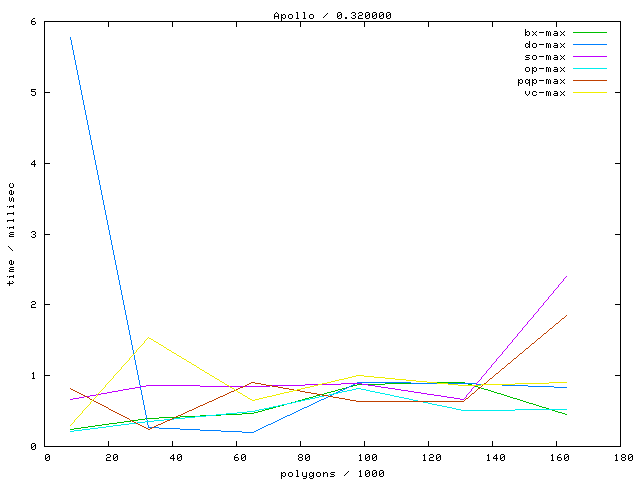Click the purple line's final point at far right
The height and width of the screenshot is (480, 640).
point(567,276)
